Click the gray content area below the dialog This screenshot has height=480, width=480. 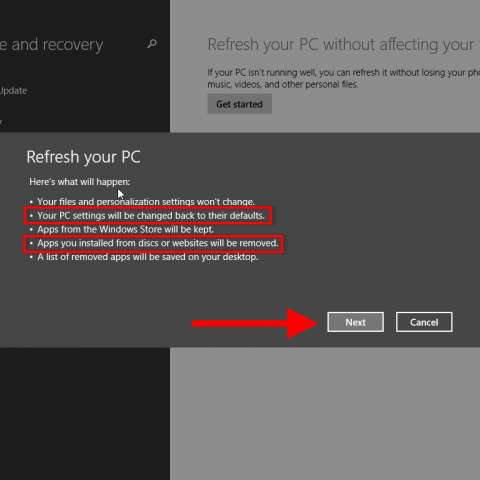click(x=325, y=413)
